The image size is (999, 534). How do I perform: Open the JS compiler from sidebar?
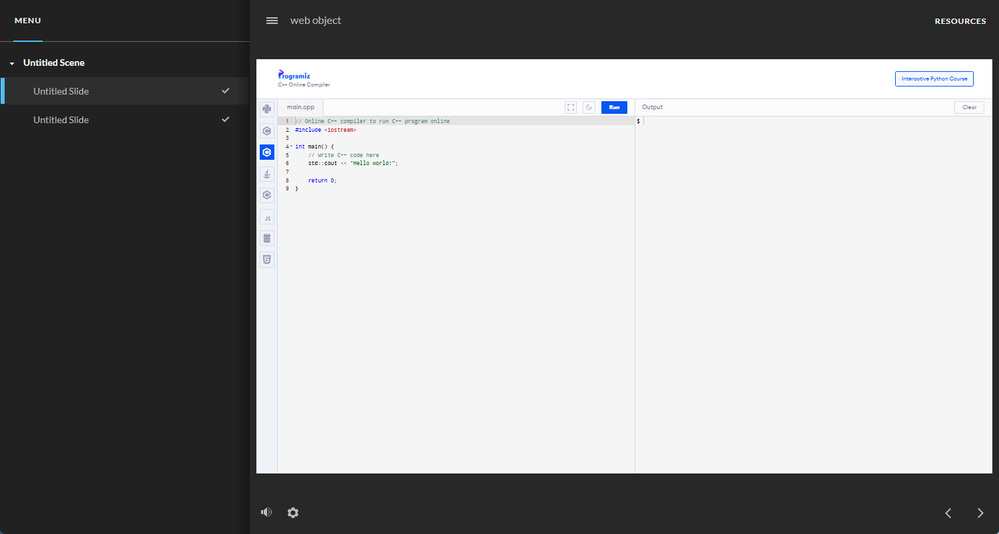point(267,217)
